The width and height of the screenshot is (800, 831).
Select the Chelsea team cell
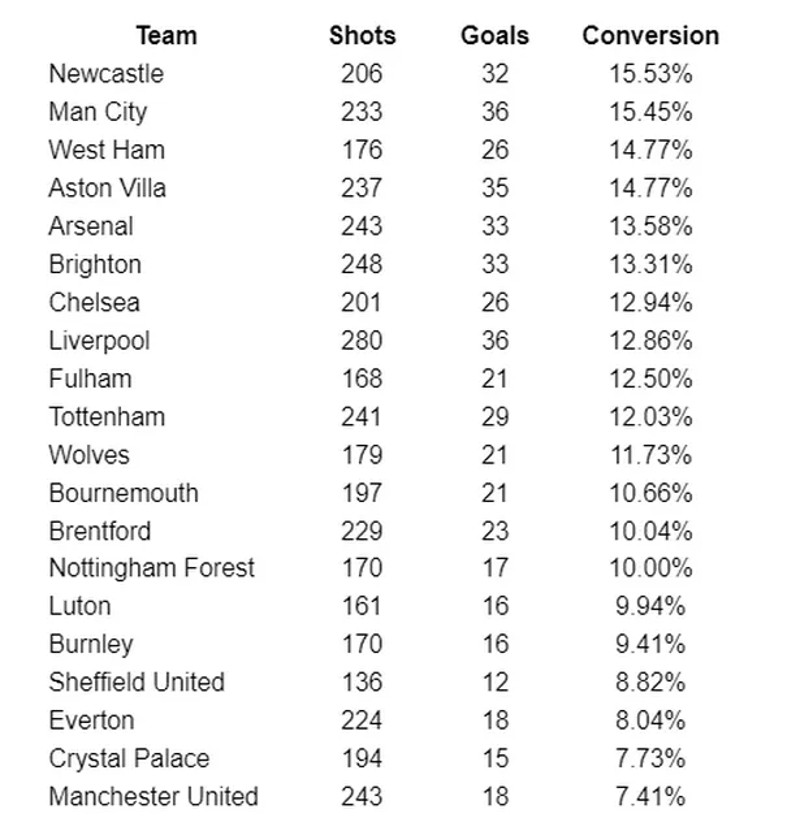tap(94, 303)
